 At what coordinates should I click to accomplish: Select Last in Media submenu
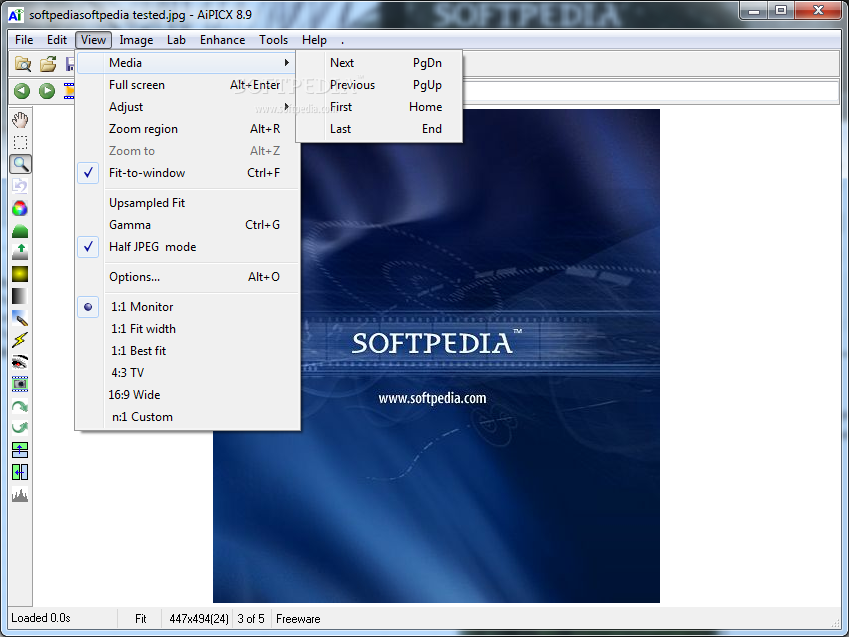click(x=379, y=129)
